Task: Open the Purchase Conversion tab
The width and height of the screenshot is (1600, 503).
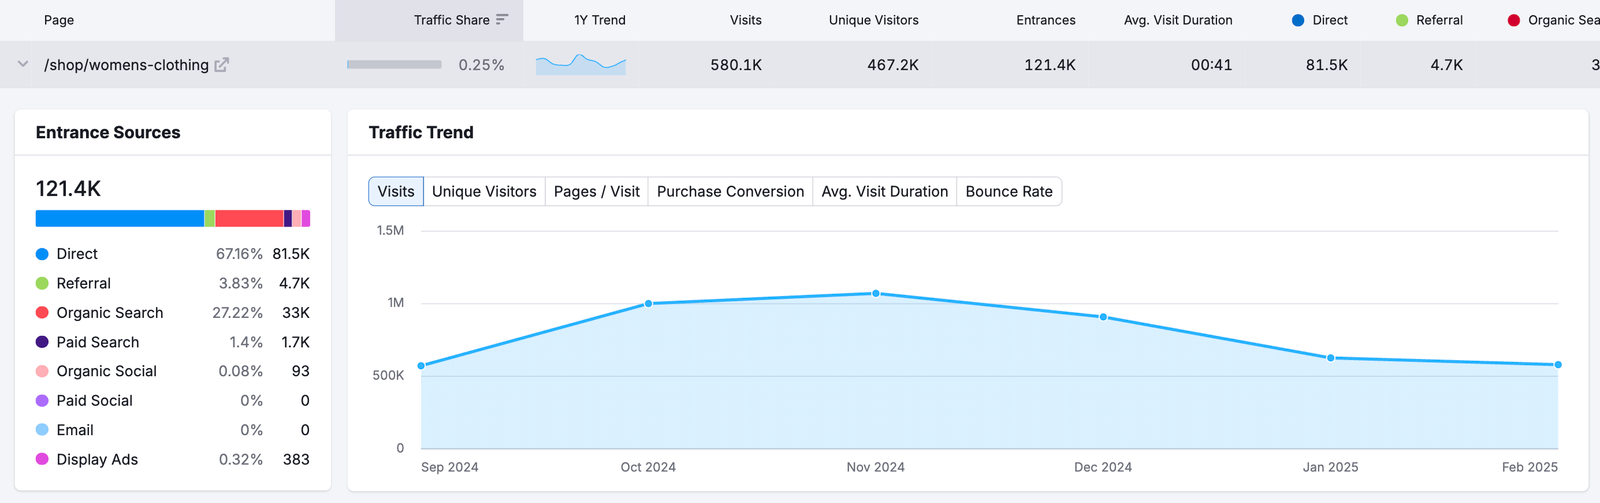Action: click(x=730, y=192)
